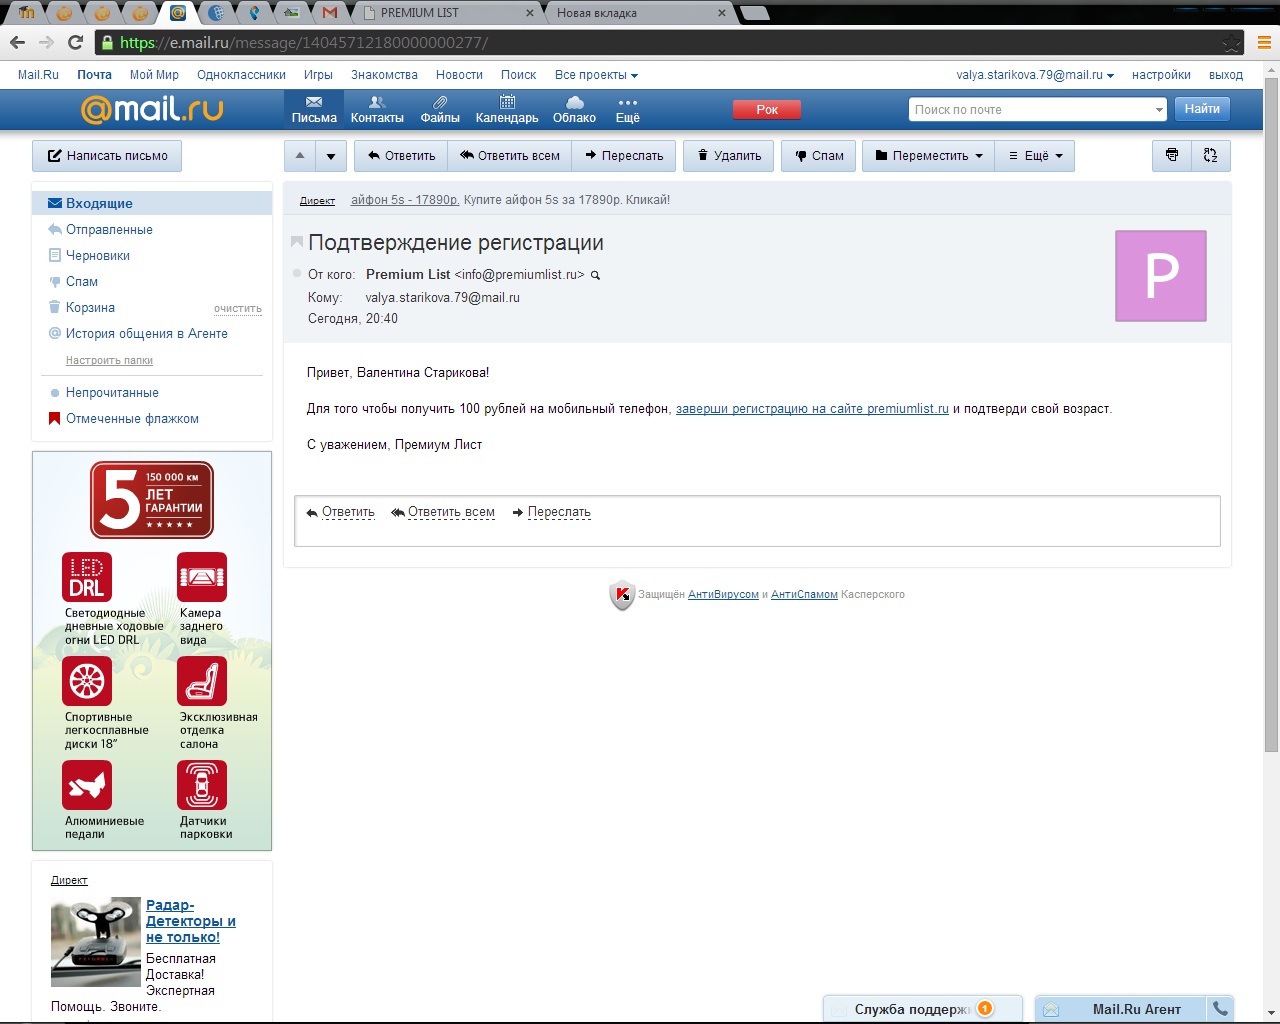Viewport: 1280px width, 1024px height.
Task: Open the Chrome menu button
Action: click(x=1263, y=43)
